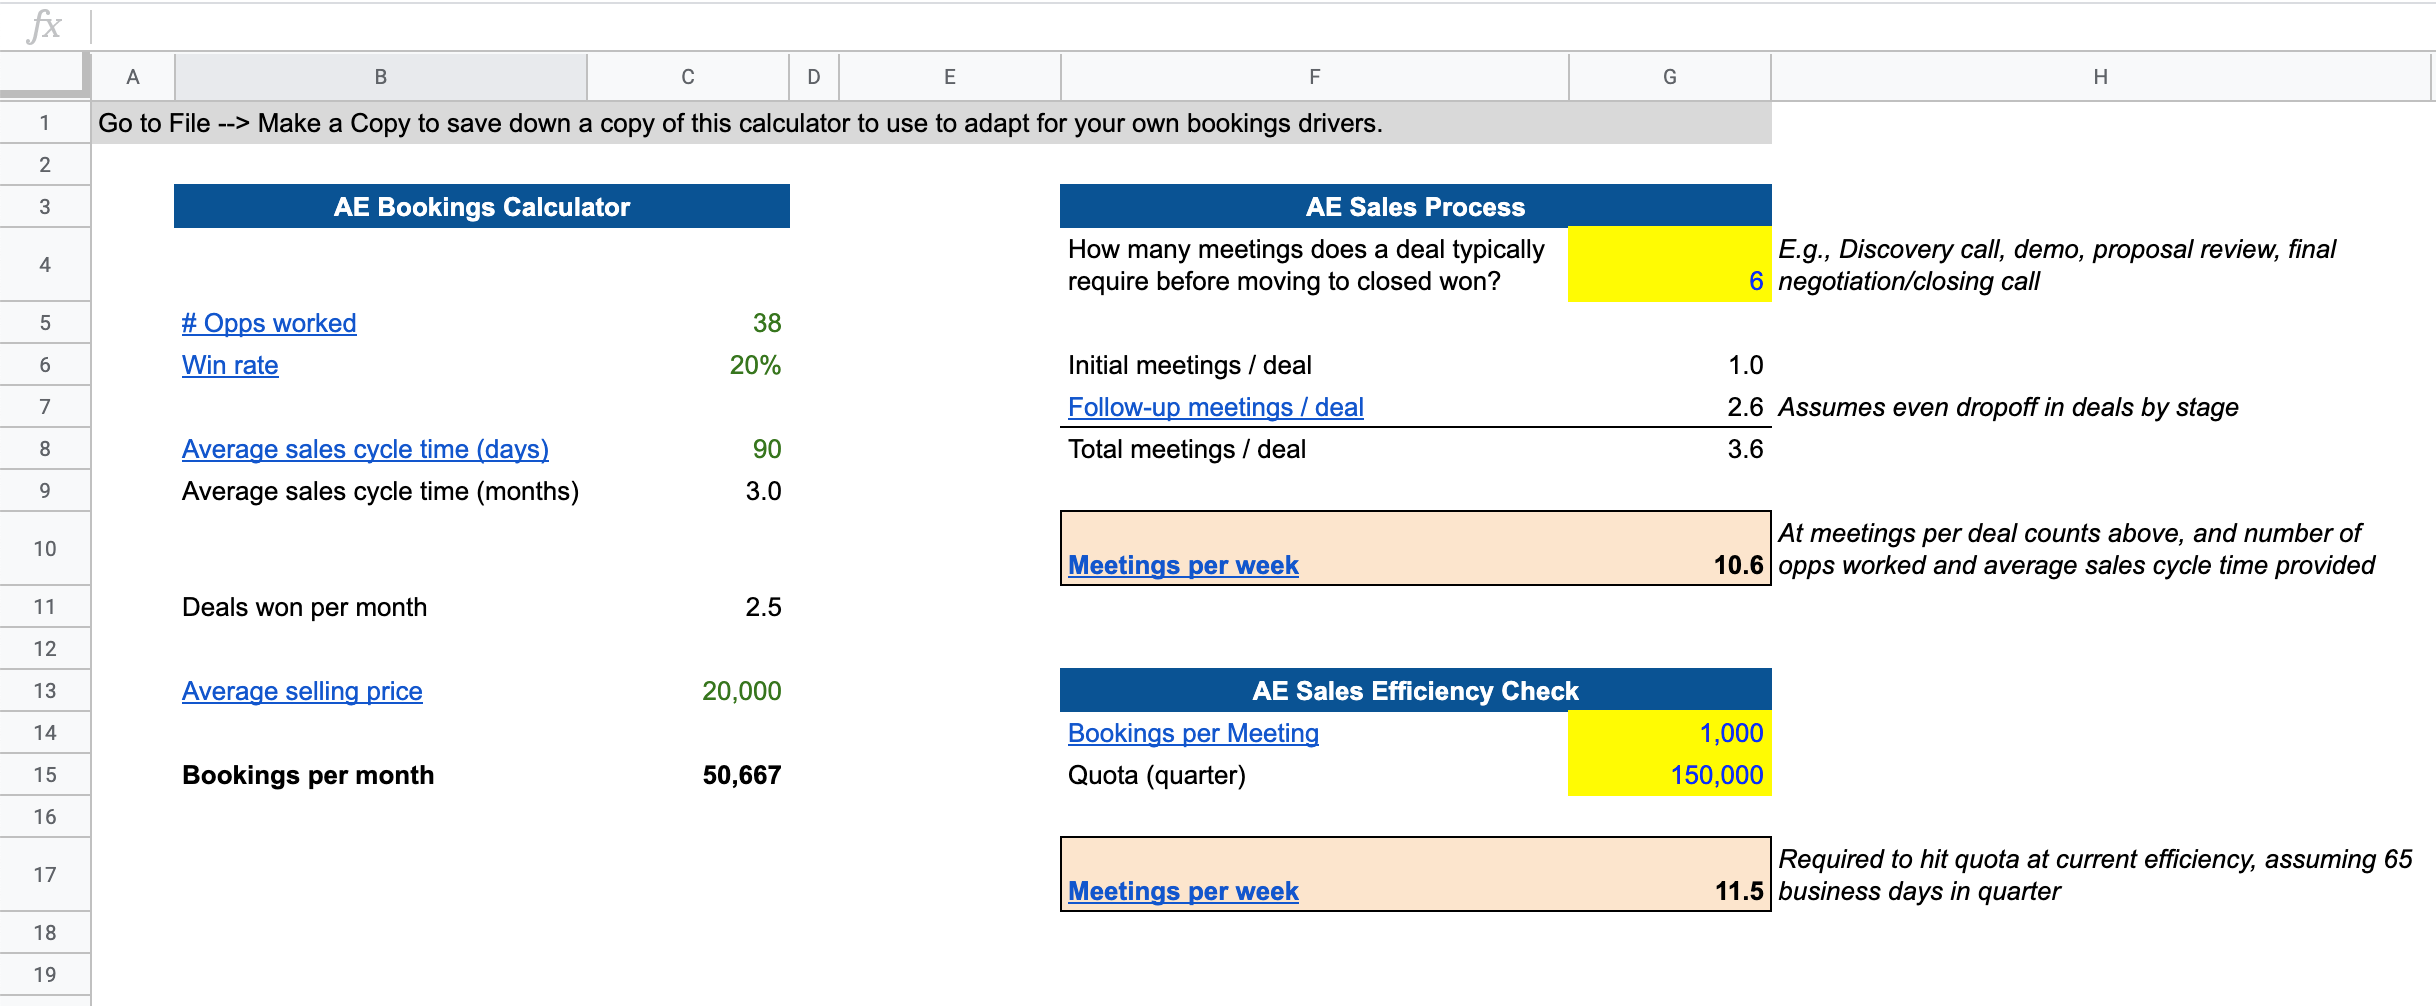Open the 'Bookings per Meeting' link
Viewport: 2436px width, 1006px height.
1193,733
